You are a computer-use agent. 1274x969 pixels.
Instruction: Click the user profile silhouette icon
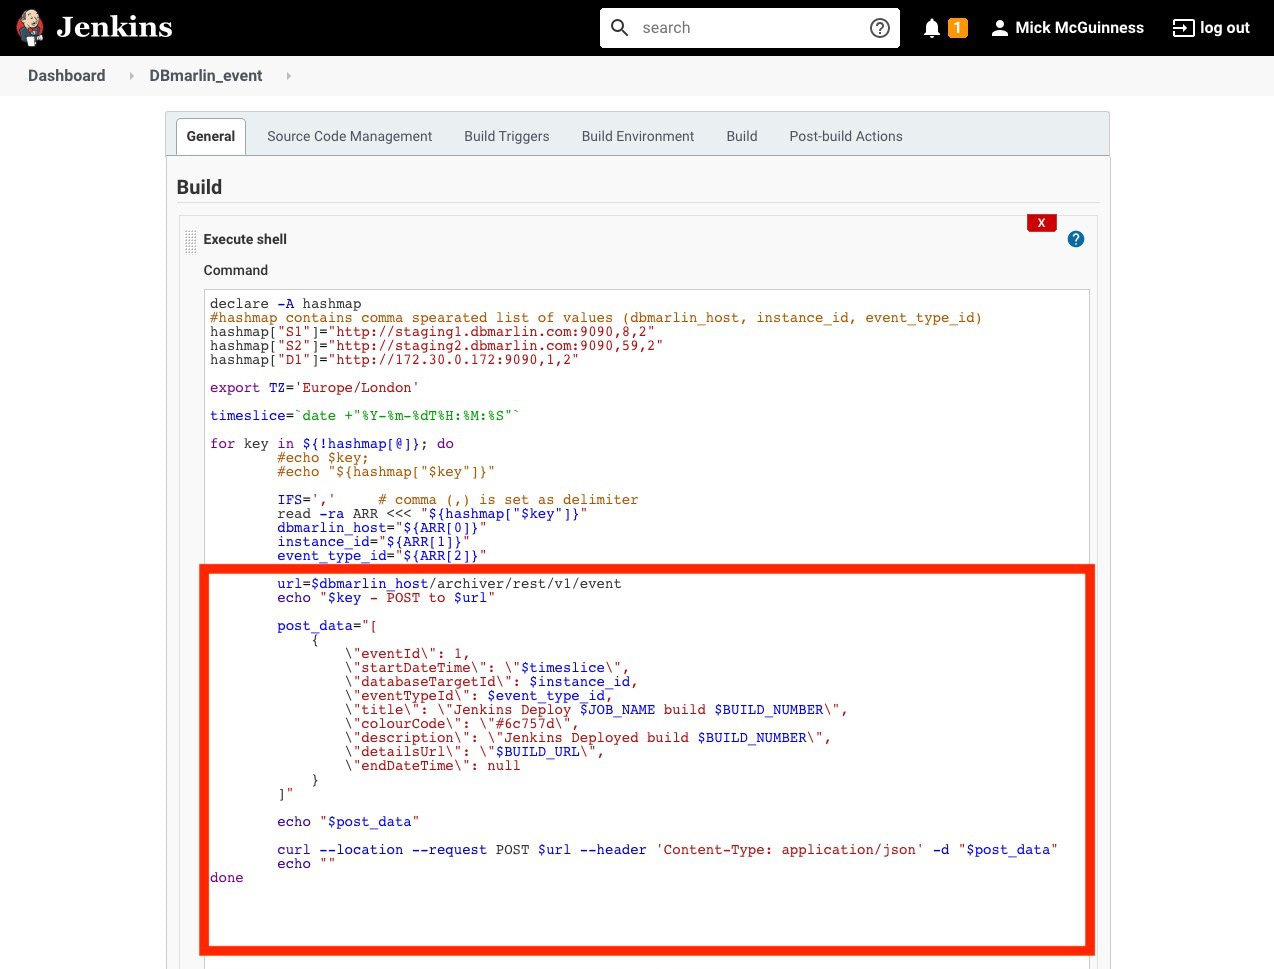(x=999, y=28)
